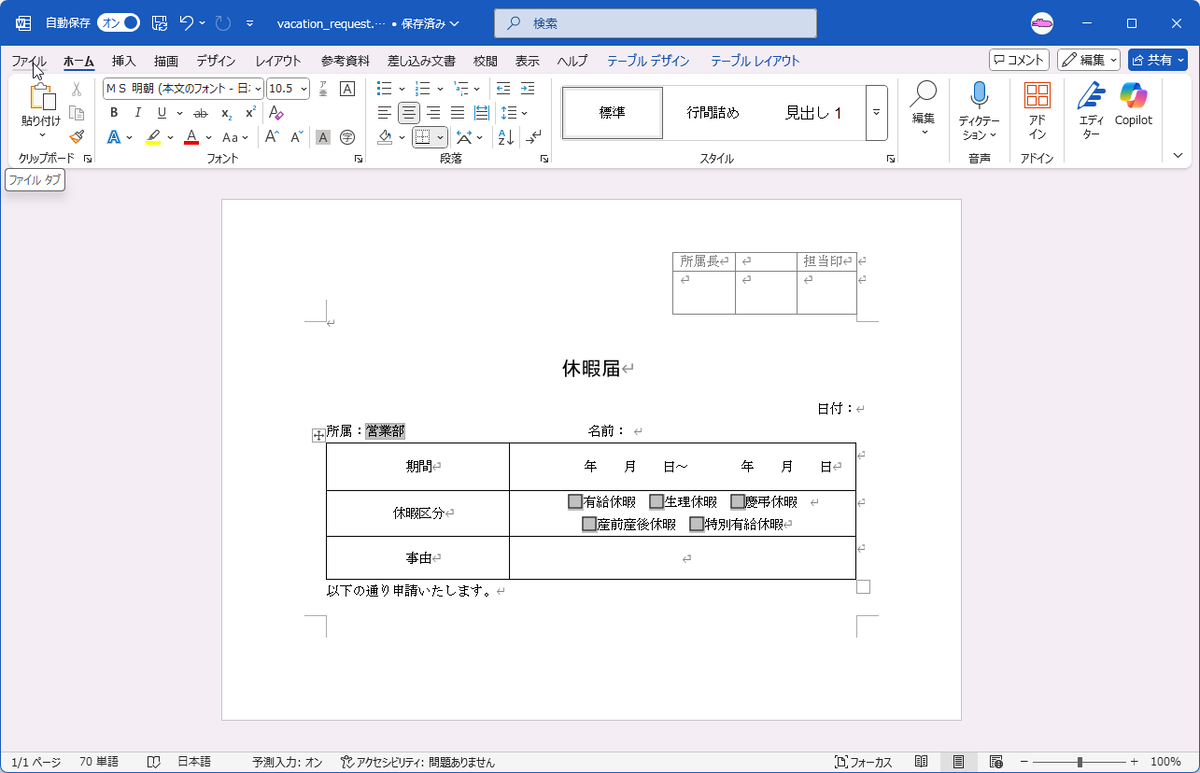1200x773 pixels.
Task: Apply Italic formatting
Action: tap(138, 113)
